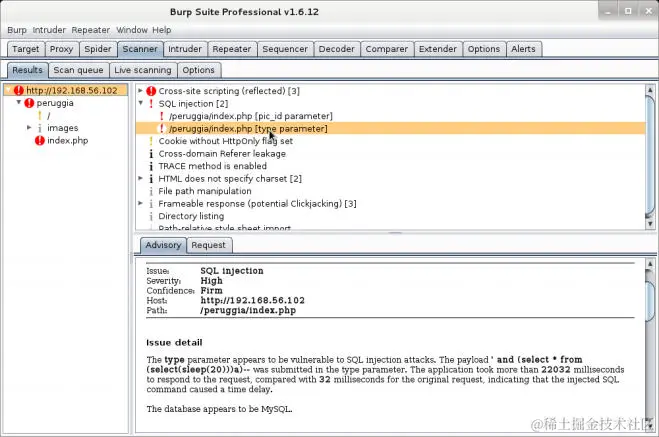Open the main Options tab next to Extender
659x437 pixels.
tap(484, 49)
